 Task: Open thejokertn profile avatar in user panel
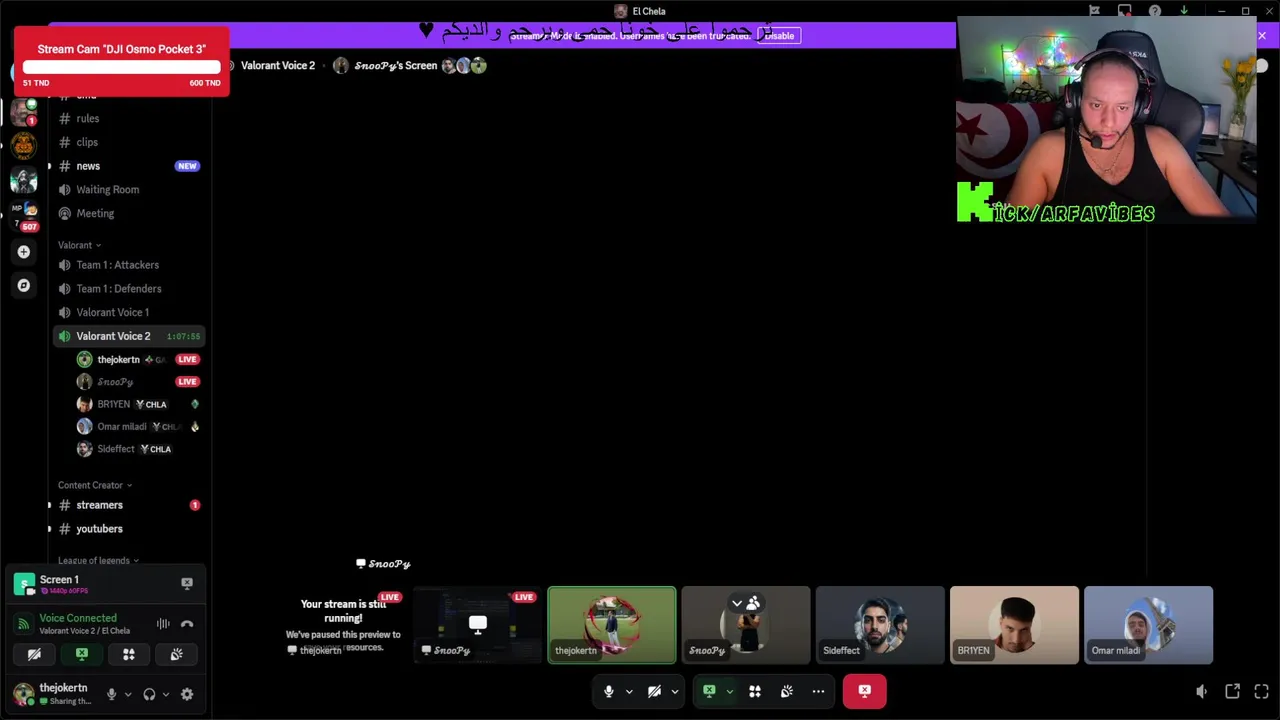point(23,694)
